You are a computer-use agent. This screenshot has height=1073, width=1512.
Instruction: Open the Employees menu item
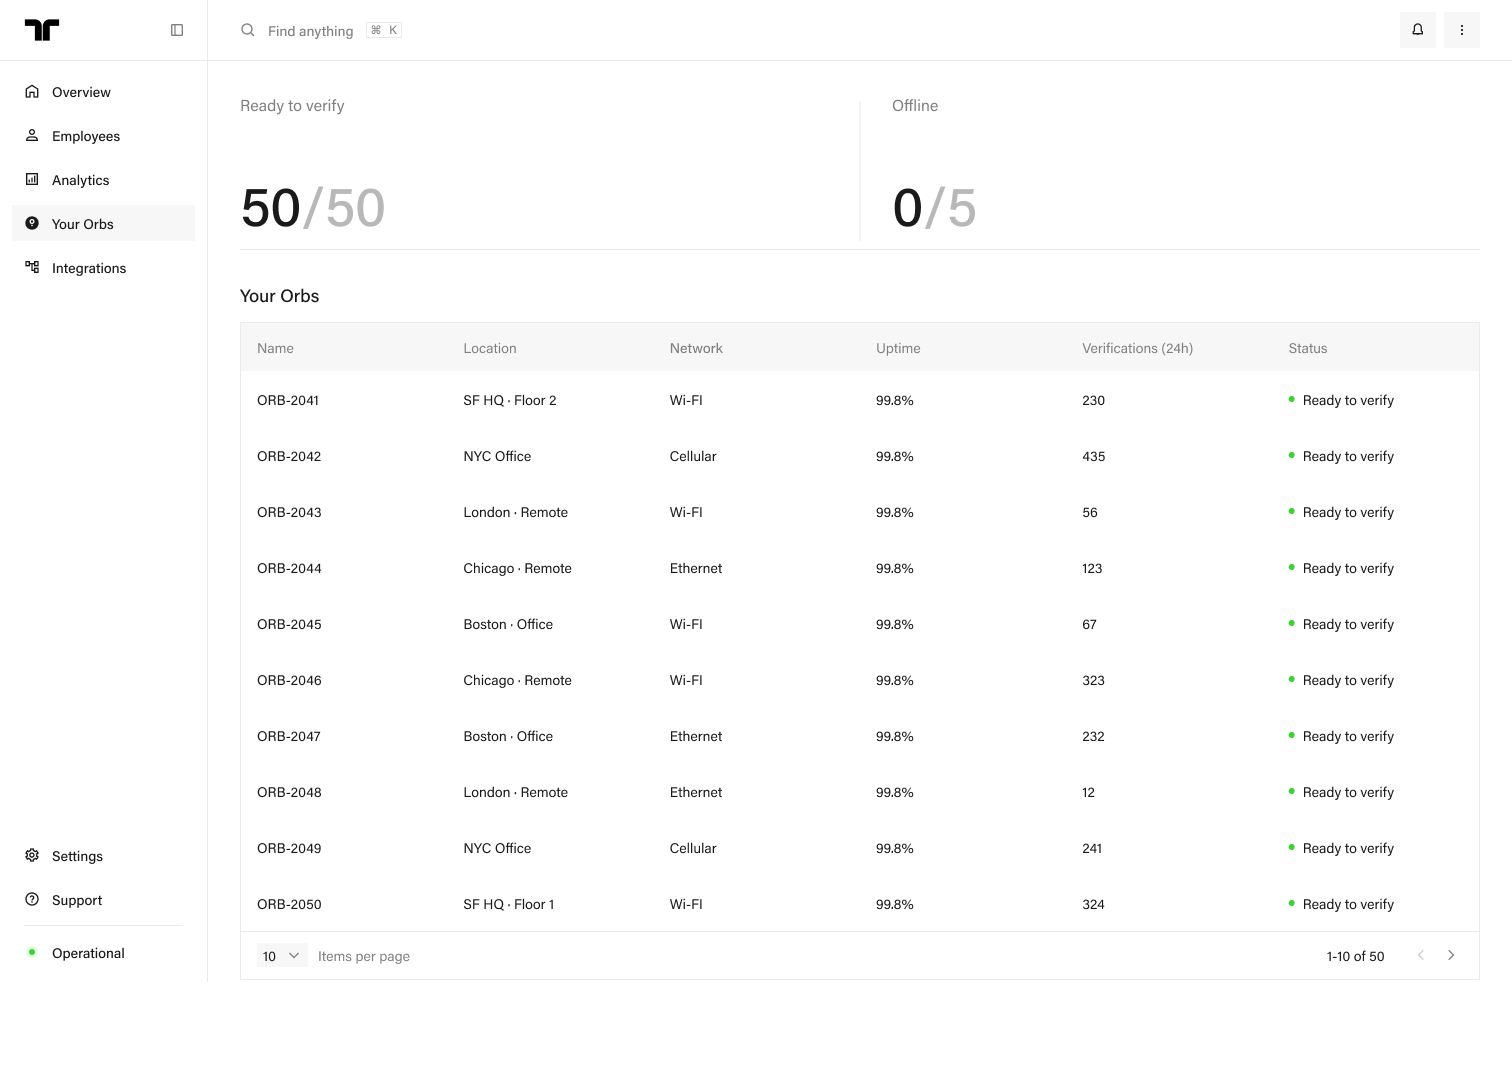pyautogui.click(x=104, y=136)
